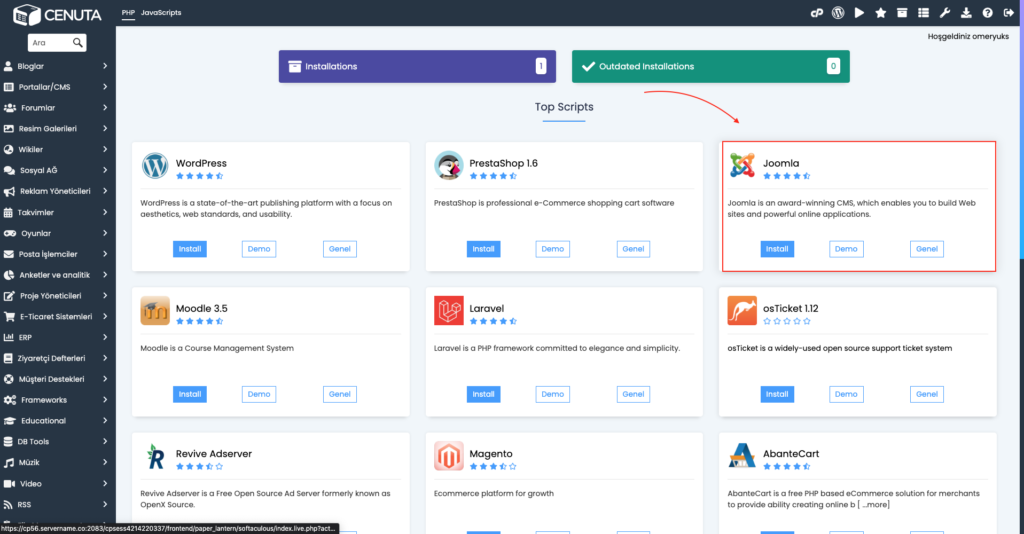Expand the Forumlar sidebar category
1024x534 pixels.
57,108
